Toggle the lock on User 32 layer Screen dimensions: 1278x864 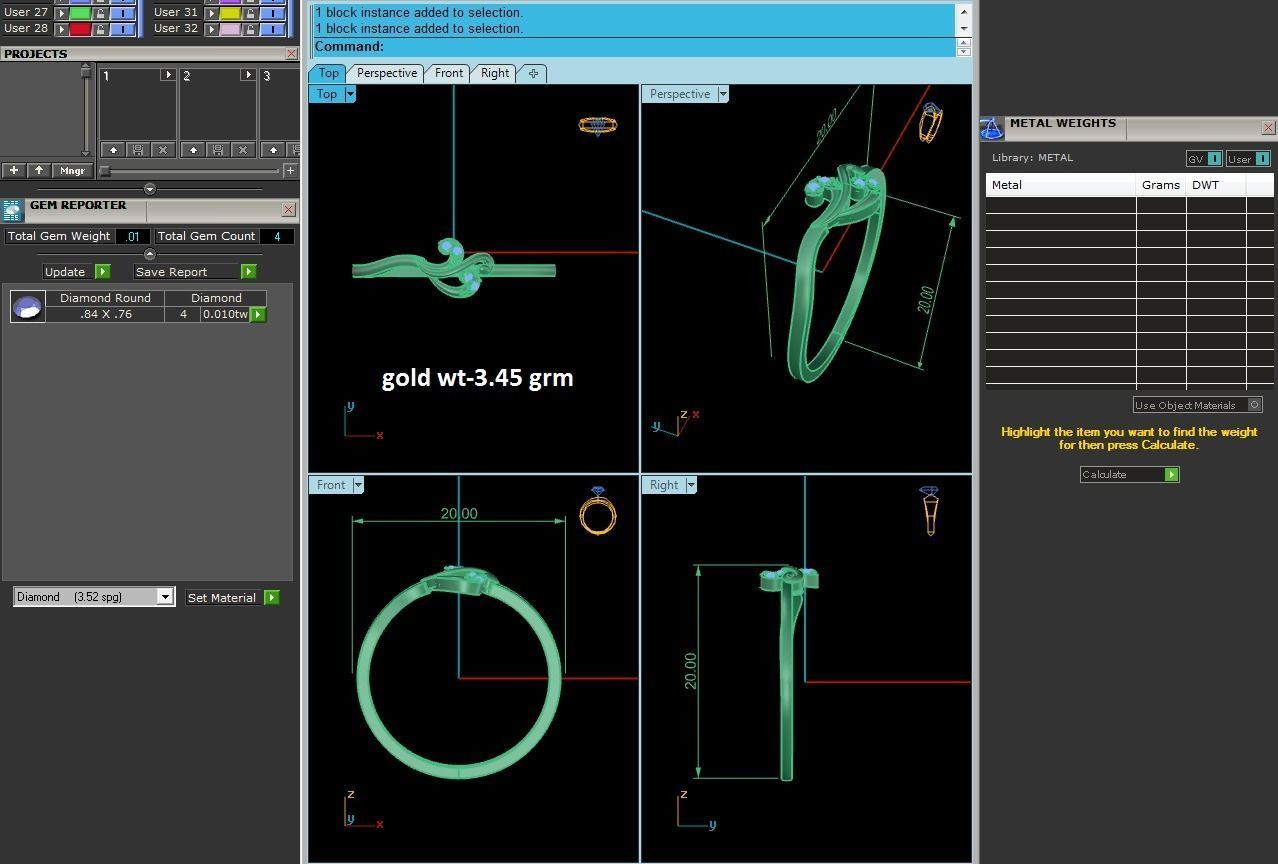[250, 29]
